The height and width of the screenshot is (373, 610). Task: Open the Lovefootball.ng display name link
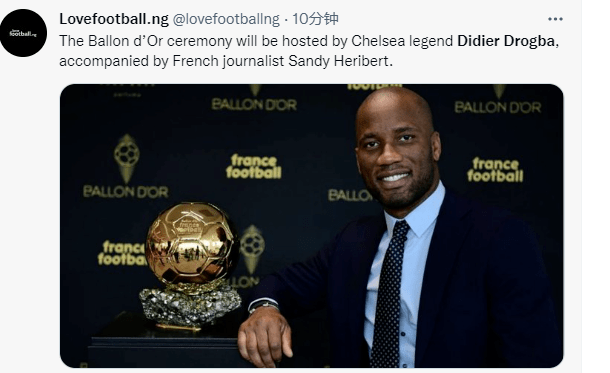(x=114, y=19)
